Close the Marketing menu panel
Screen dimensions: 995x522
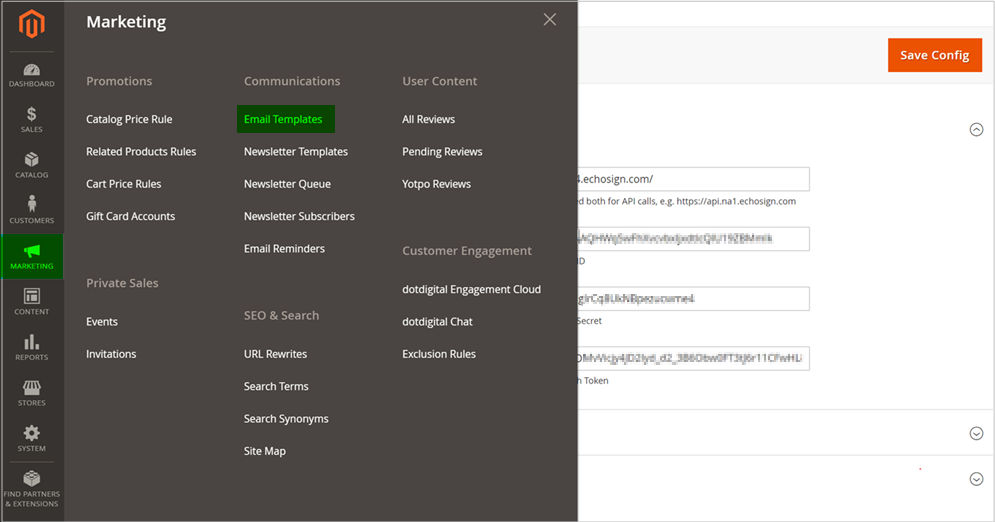(x=549, y=20)
